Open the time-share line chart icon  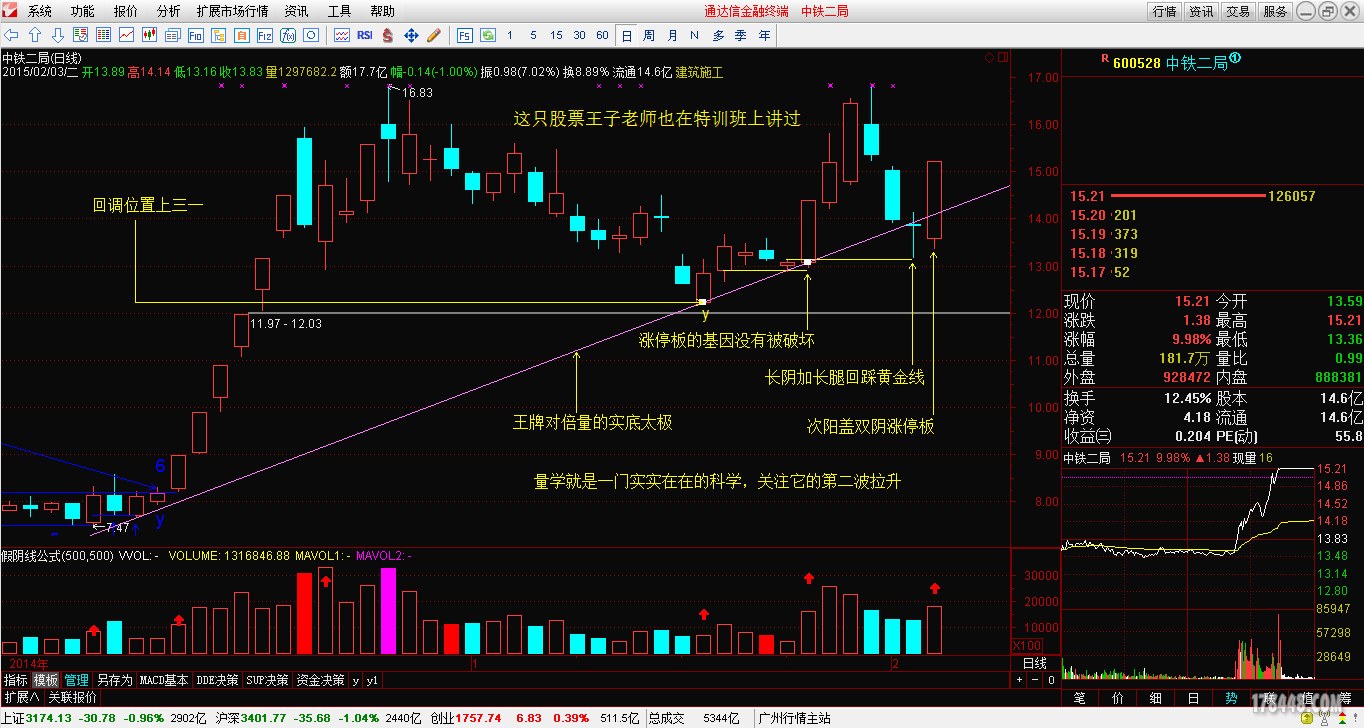[126, 35]
